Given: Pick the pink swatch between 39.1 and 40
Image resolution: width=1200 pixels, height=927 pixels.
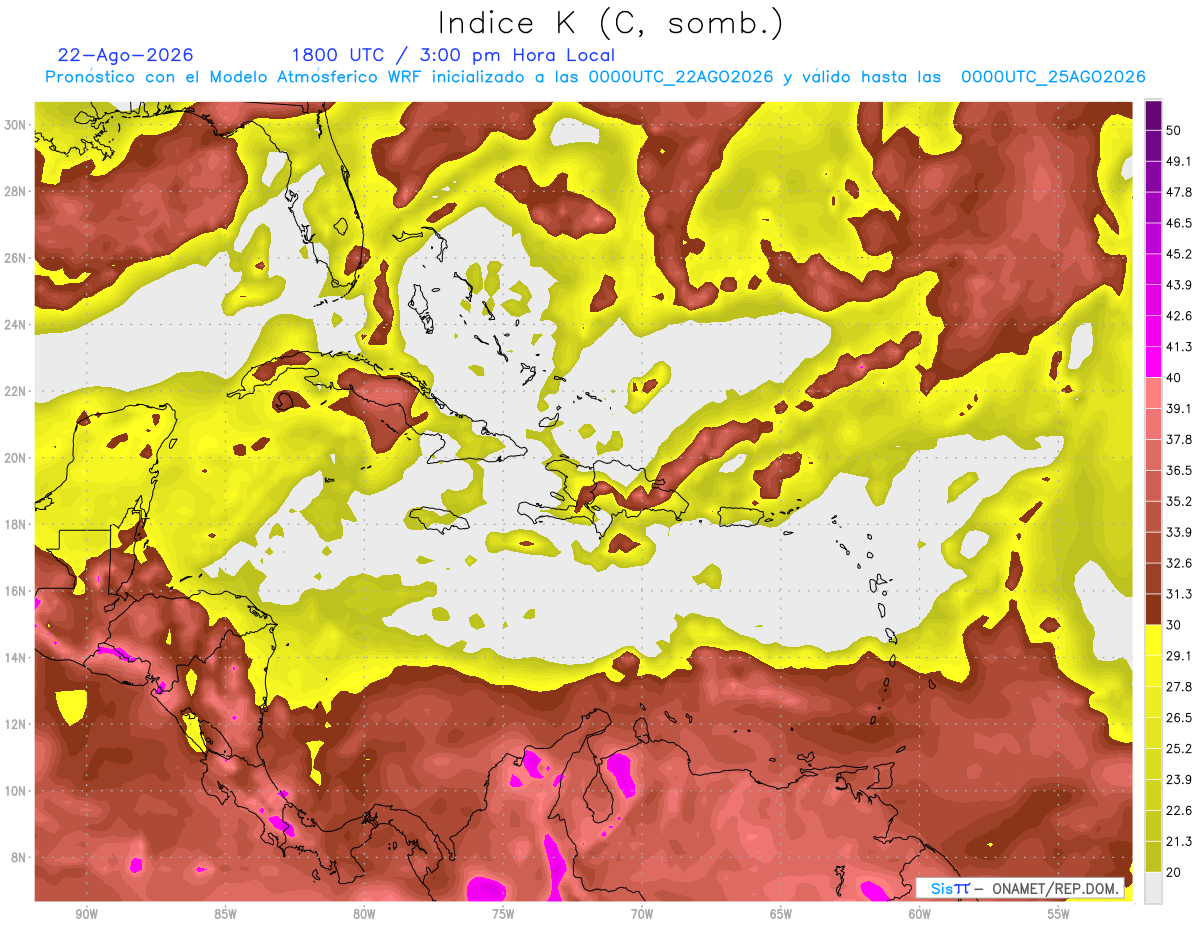Looking at the screenshot, I should pos(1153,393).
